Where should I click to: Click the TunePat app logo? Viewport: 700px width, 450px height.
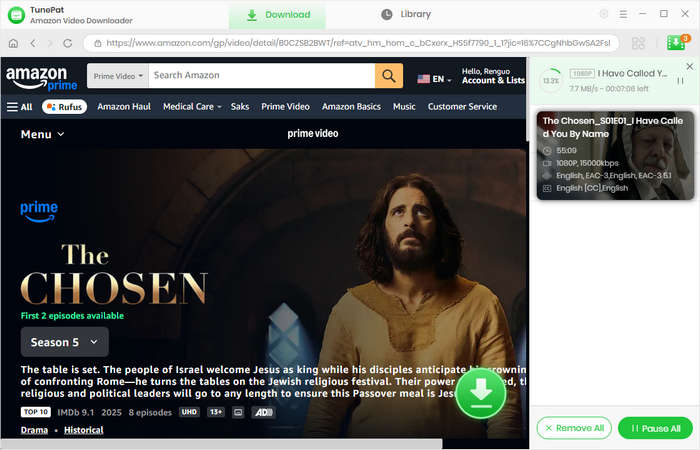pos(17,15)
